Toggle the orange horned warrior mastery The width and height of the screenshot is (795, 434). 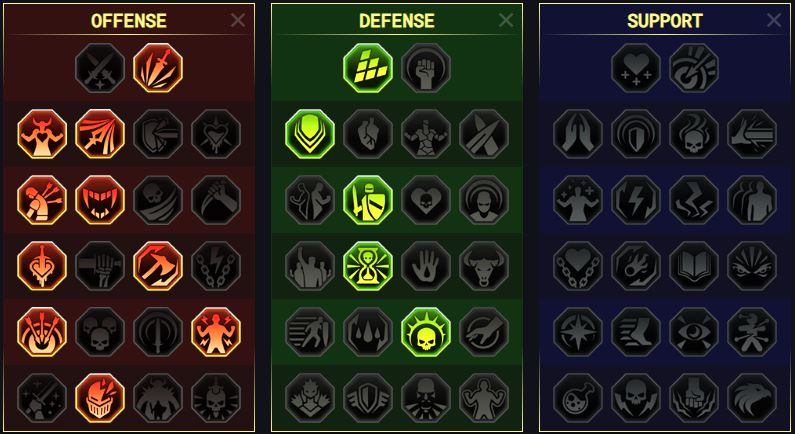click(42, 134)
